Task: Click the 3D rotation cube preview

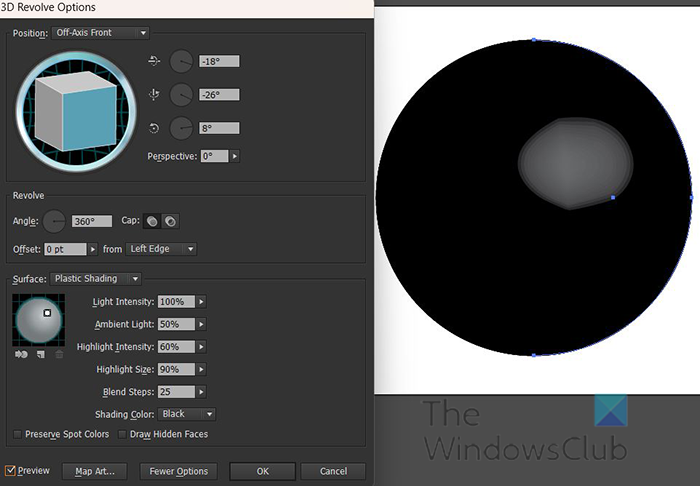Action: tap(76, 111)
